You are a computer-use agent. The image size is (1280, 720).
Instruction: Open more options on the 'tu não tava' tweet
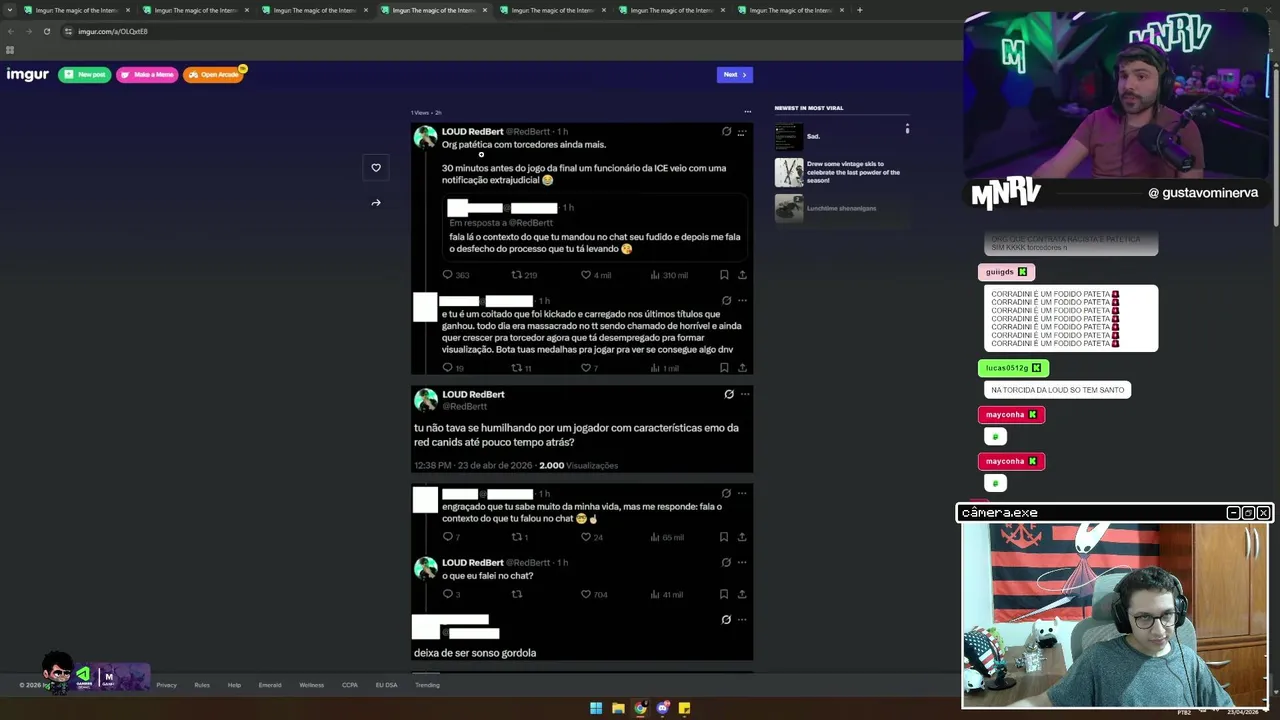745,395
